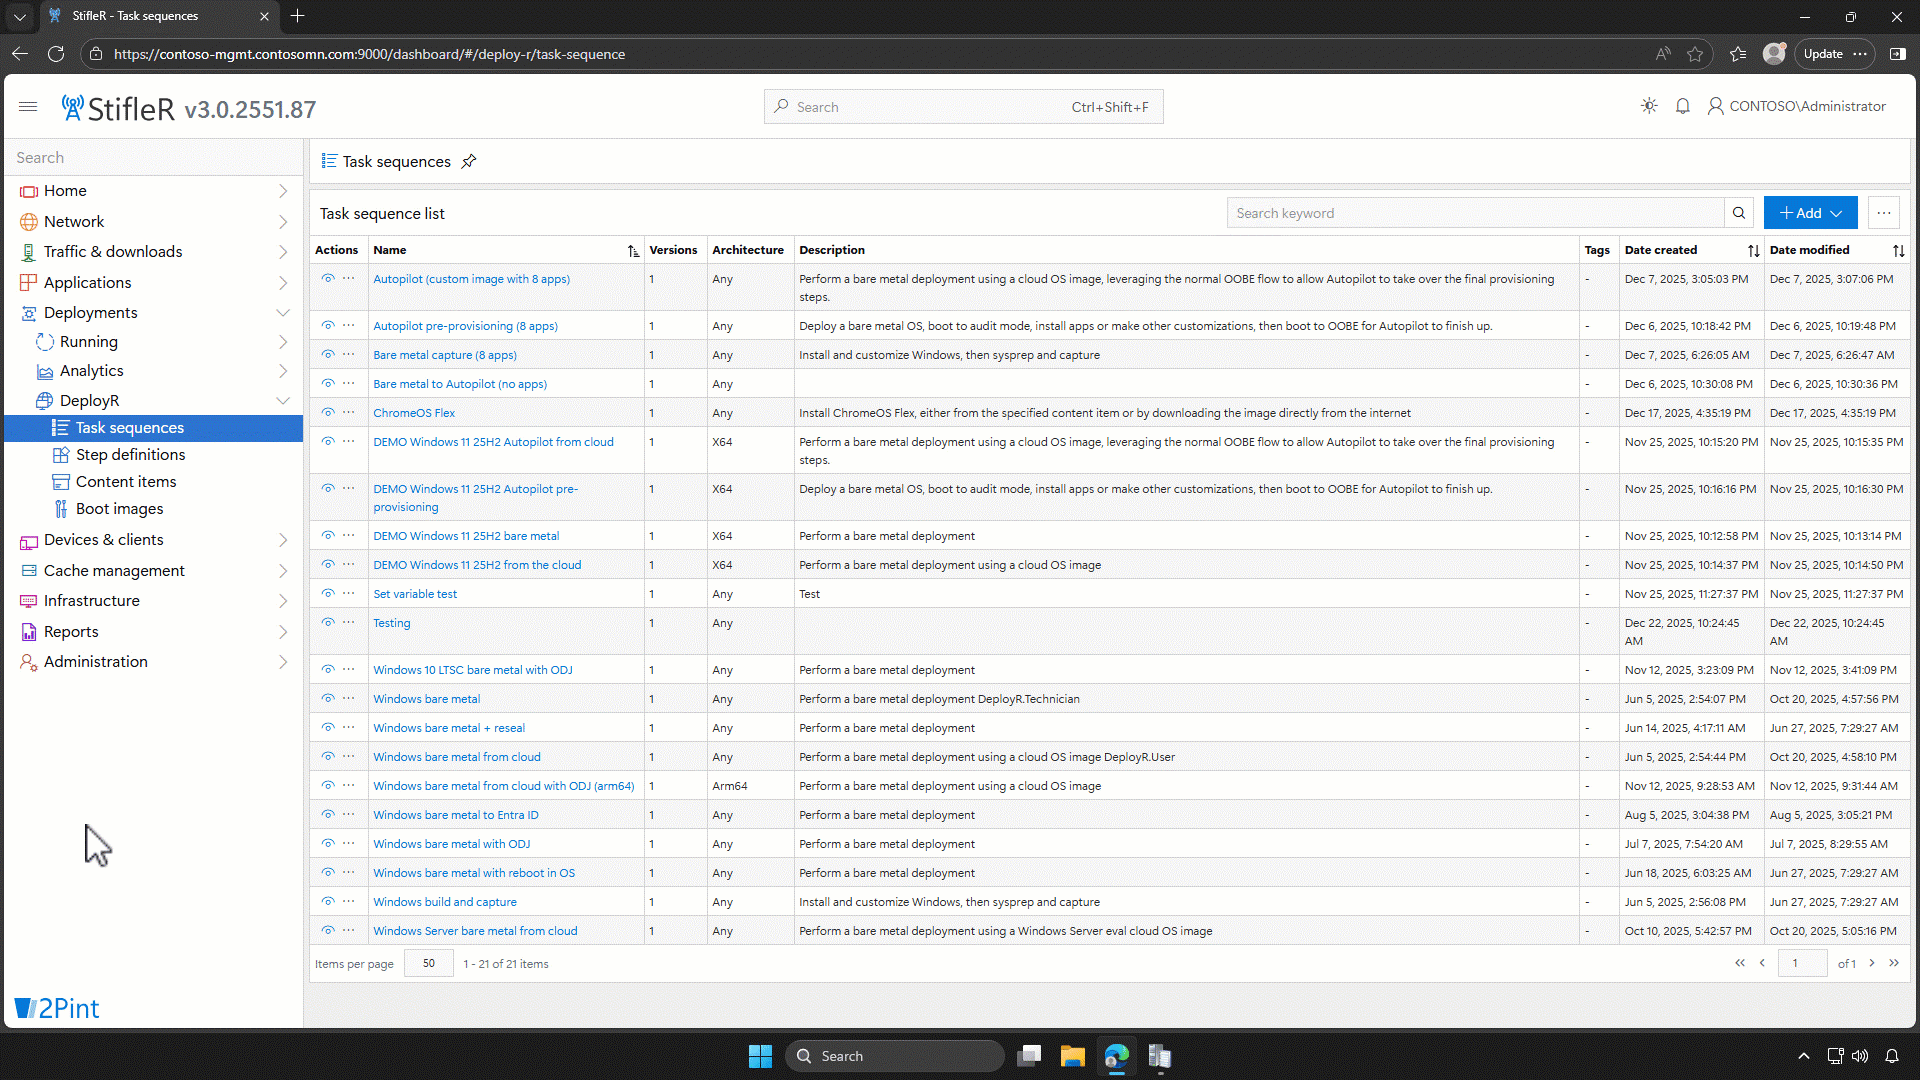This screenshot has width=1920, height=1080.
Task: Open the notifications bell in StifleR header
Action: point(1683,106)
